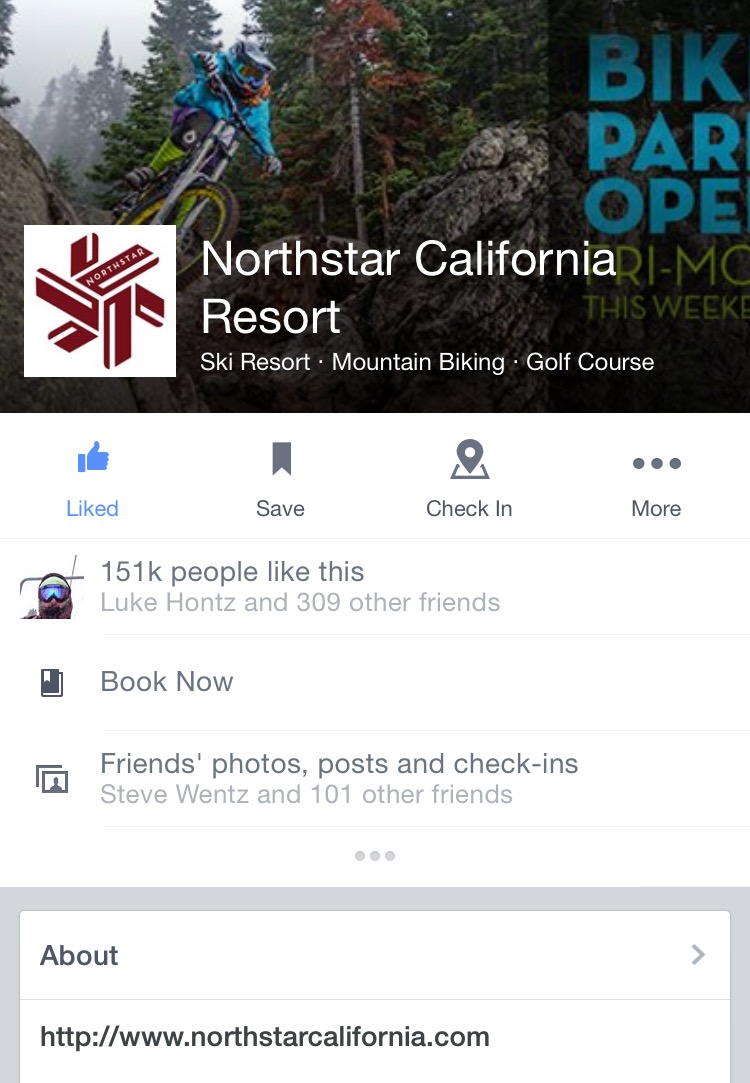The width and height of the screenshot is (750, 1083).
Task: Tap the Liked text label
Action: click(93, 508)
